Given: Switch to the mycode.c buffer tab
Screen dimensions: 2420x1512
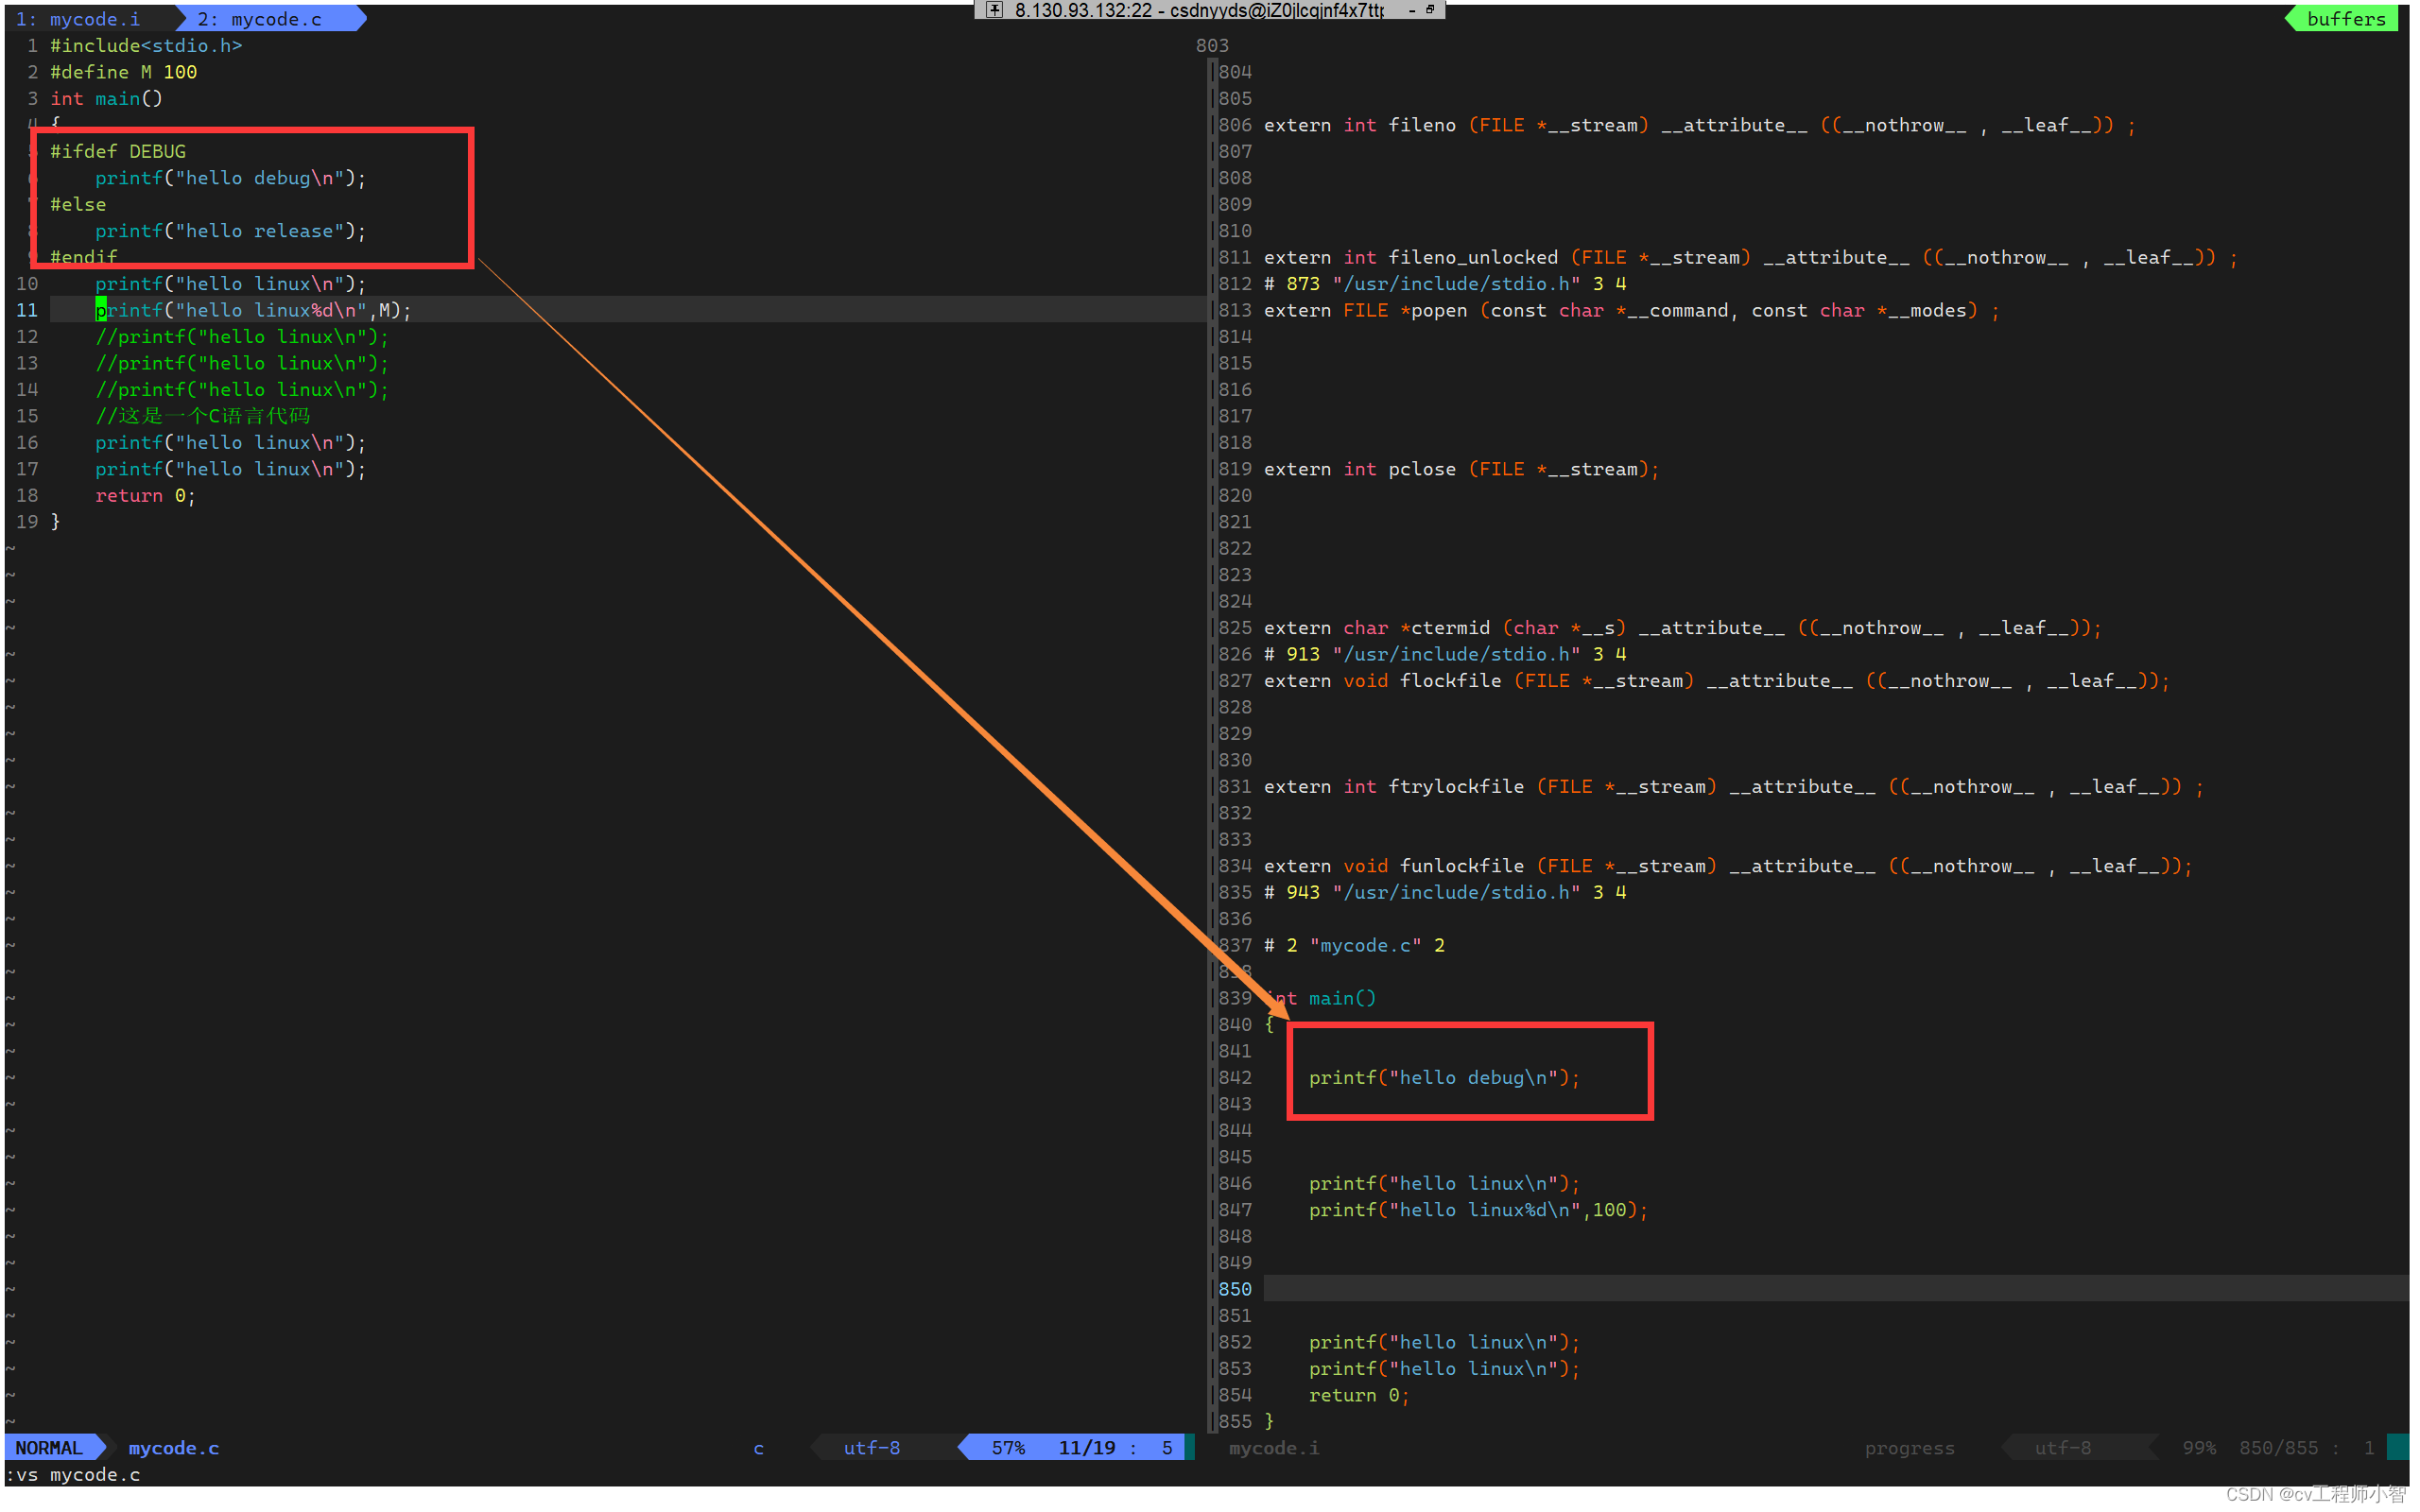Looking at the screenshot, I should tap(260, 19).
